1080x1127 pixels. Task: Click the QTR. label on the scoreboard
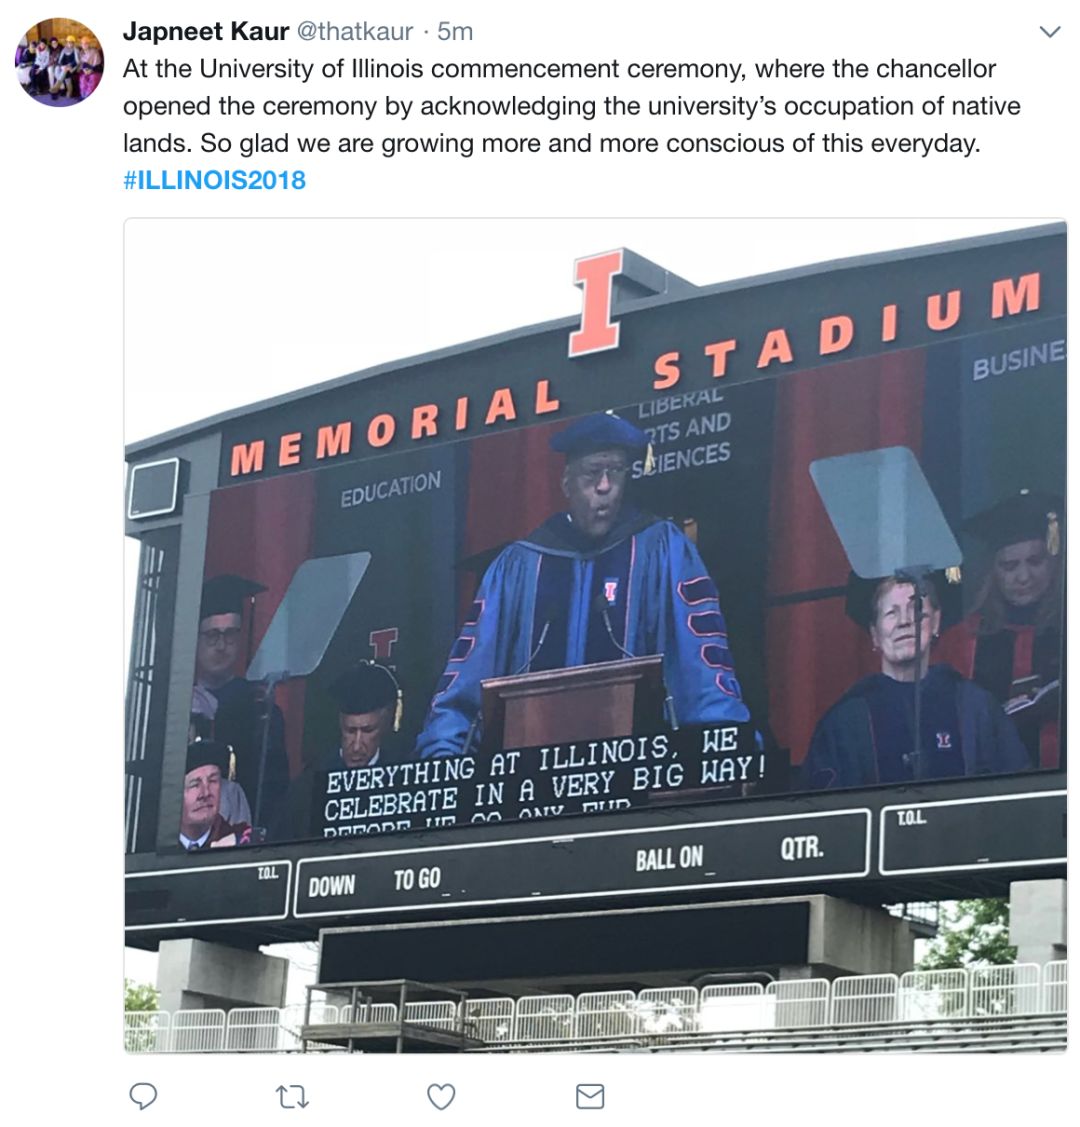(x=802, y=849)
